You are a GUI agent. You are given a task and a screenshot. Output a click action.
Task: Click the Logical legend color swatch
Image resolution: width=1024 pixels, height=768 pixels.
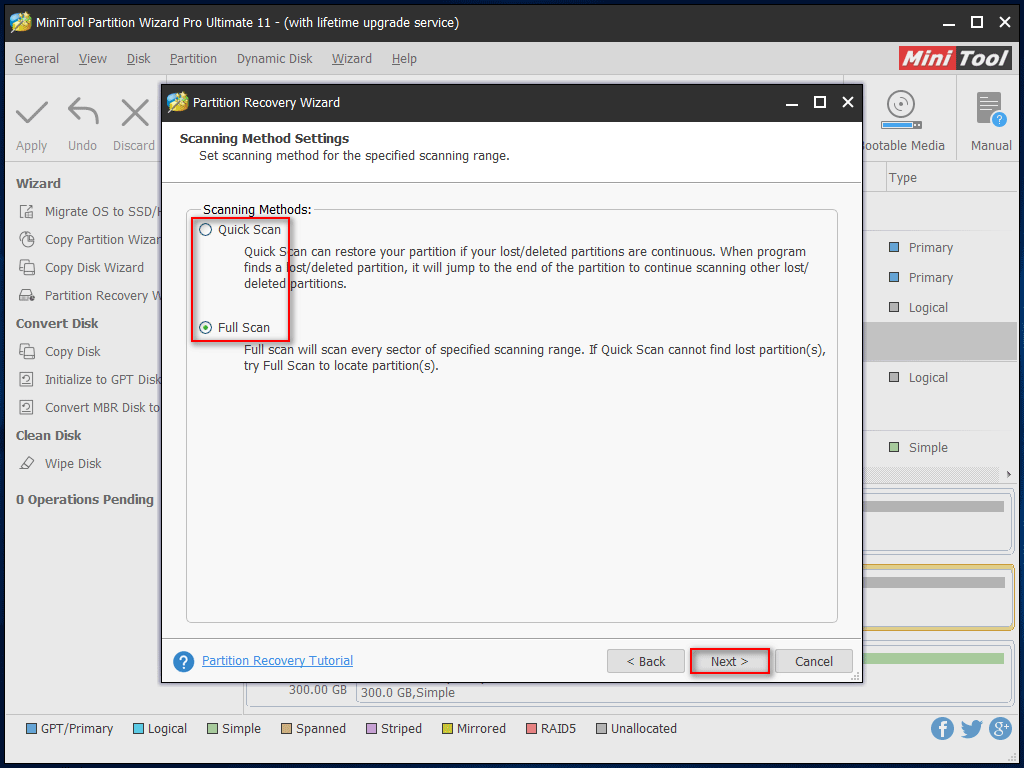(138, 729)
